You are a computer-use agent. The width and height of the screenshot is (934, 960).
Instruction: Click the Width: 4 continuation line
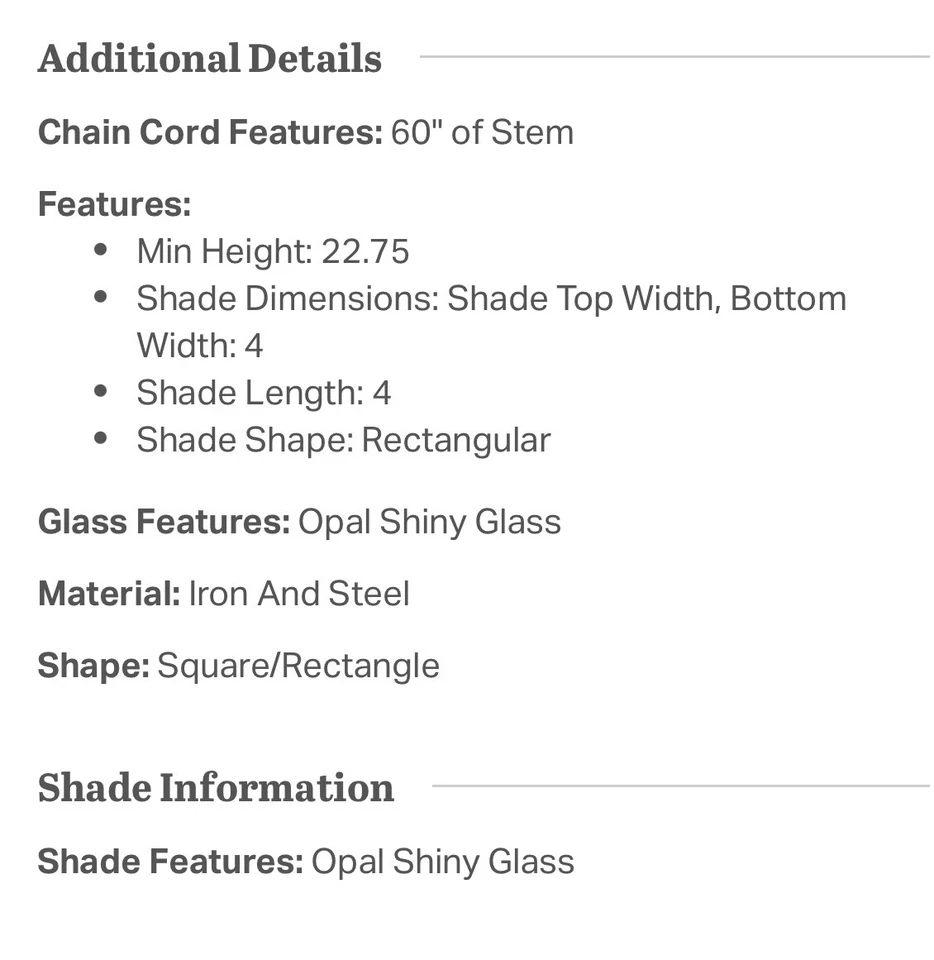tap(200, 345)
